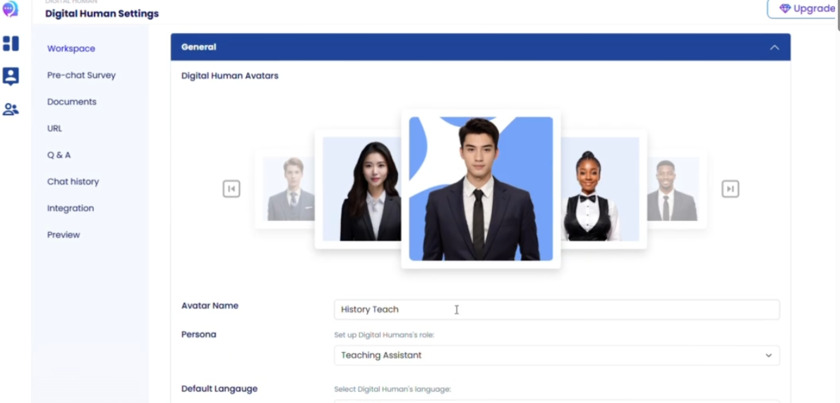Go to first avatar with skip-back button
This screenshot has height=403, width=840.
pyautogui.click(x=231, y=189)
